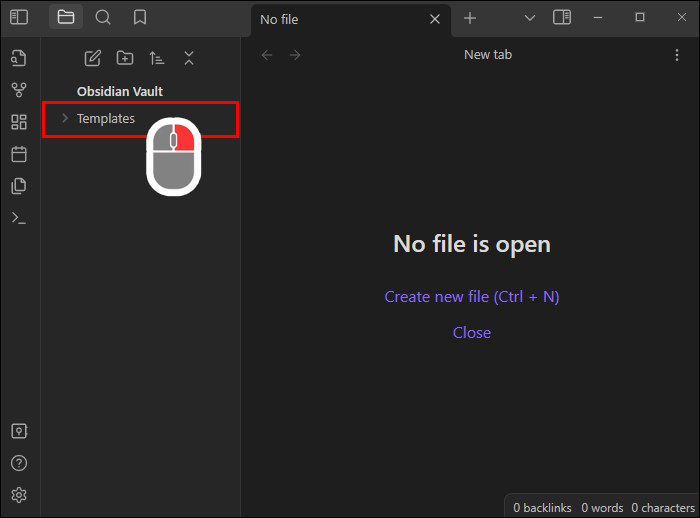Open the three-dot more options menu
The image size is (700, 518).
(x=677, y=55)
